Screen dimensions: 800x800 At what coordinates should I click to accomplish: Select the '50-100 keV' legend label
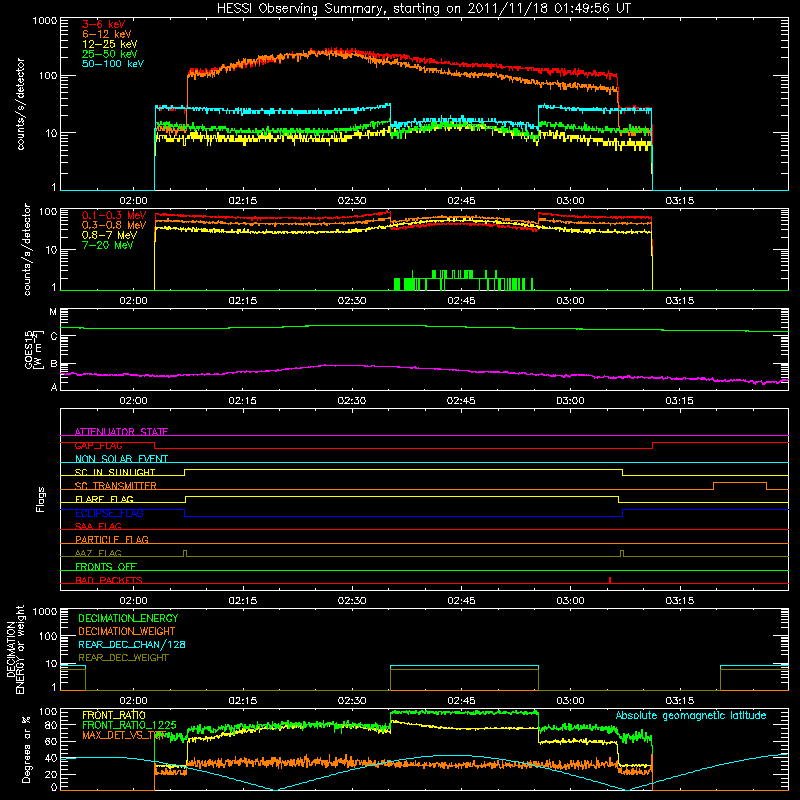[113, 64]
